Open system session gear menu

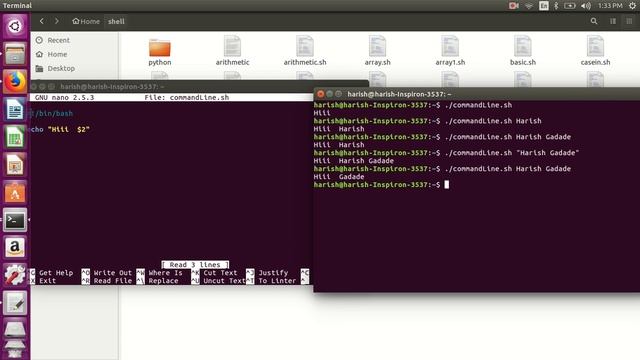(632, 5)
